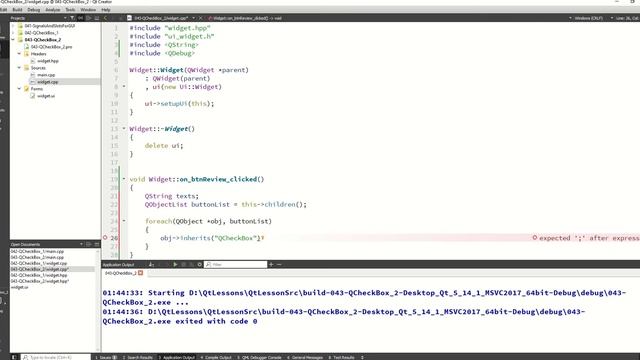Open the General Messages pane
The width and height of the screenshot is (640, 360).
305,357
